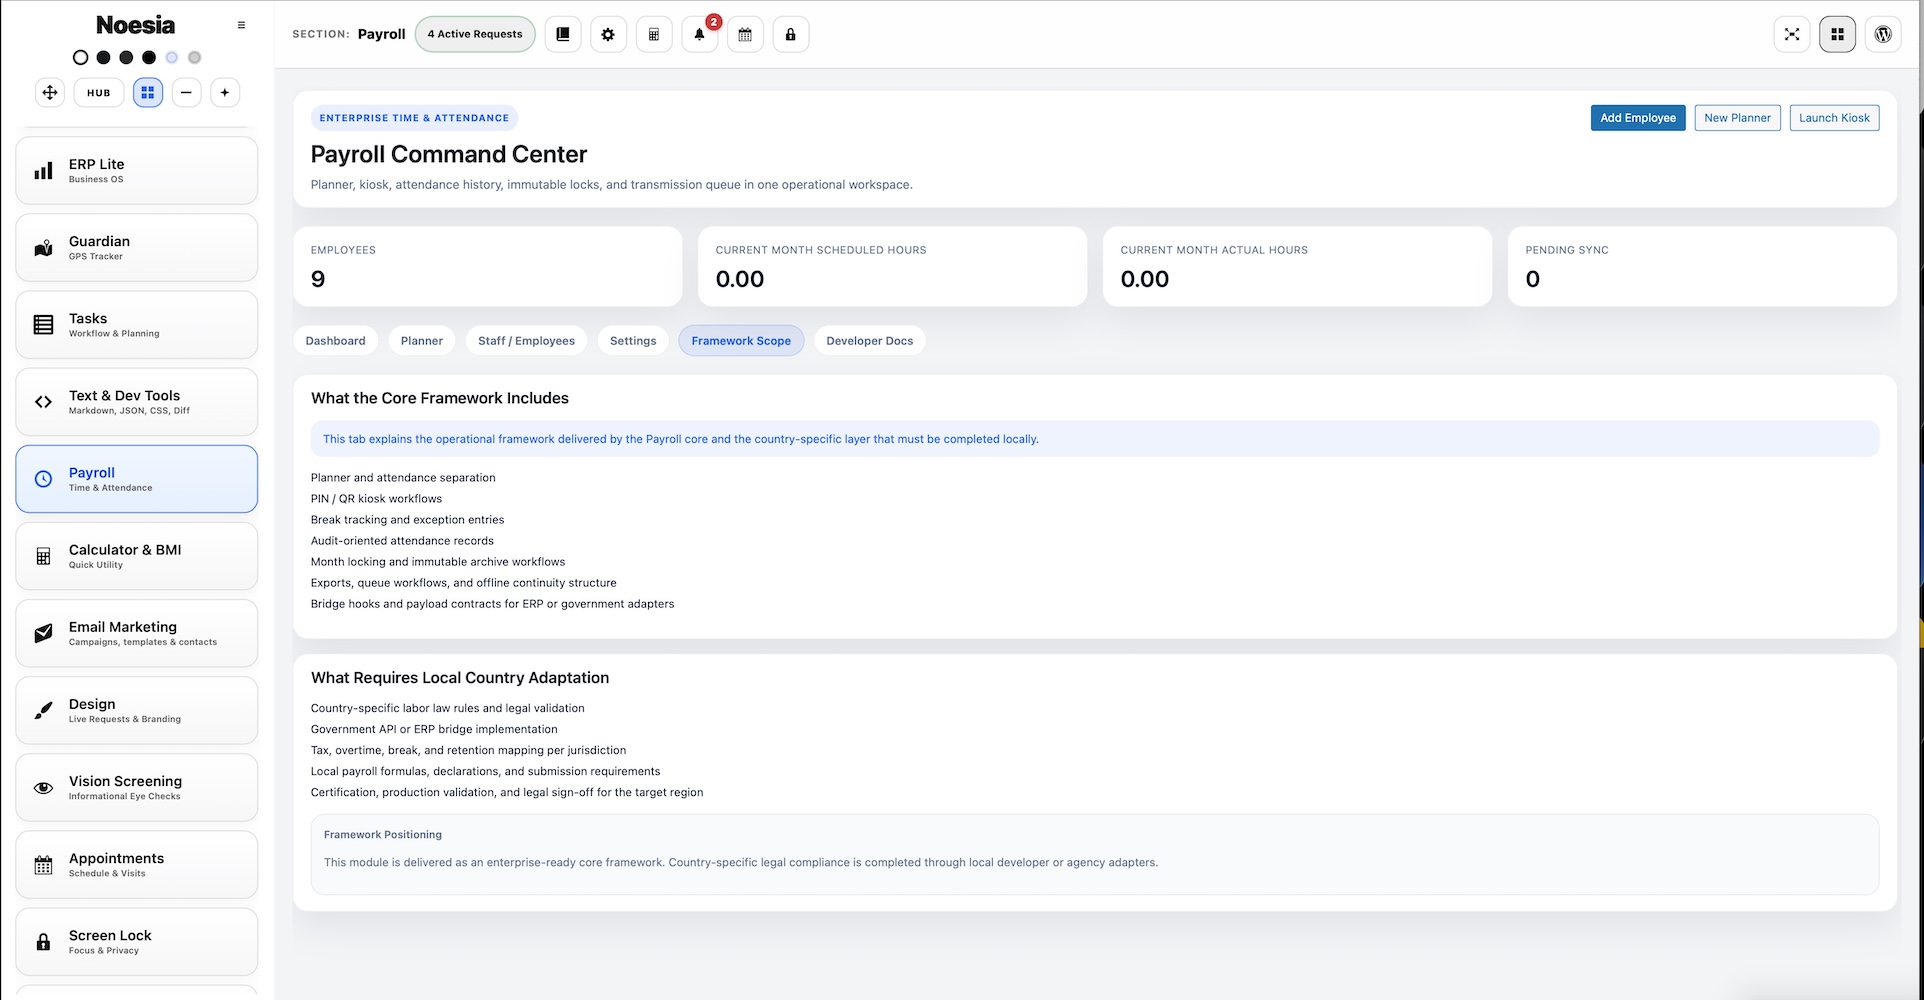Switch to the Developer Docs tab
1924x1000 pixels.
point(870,341)
